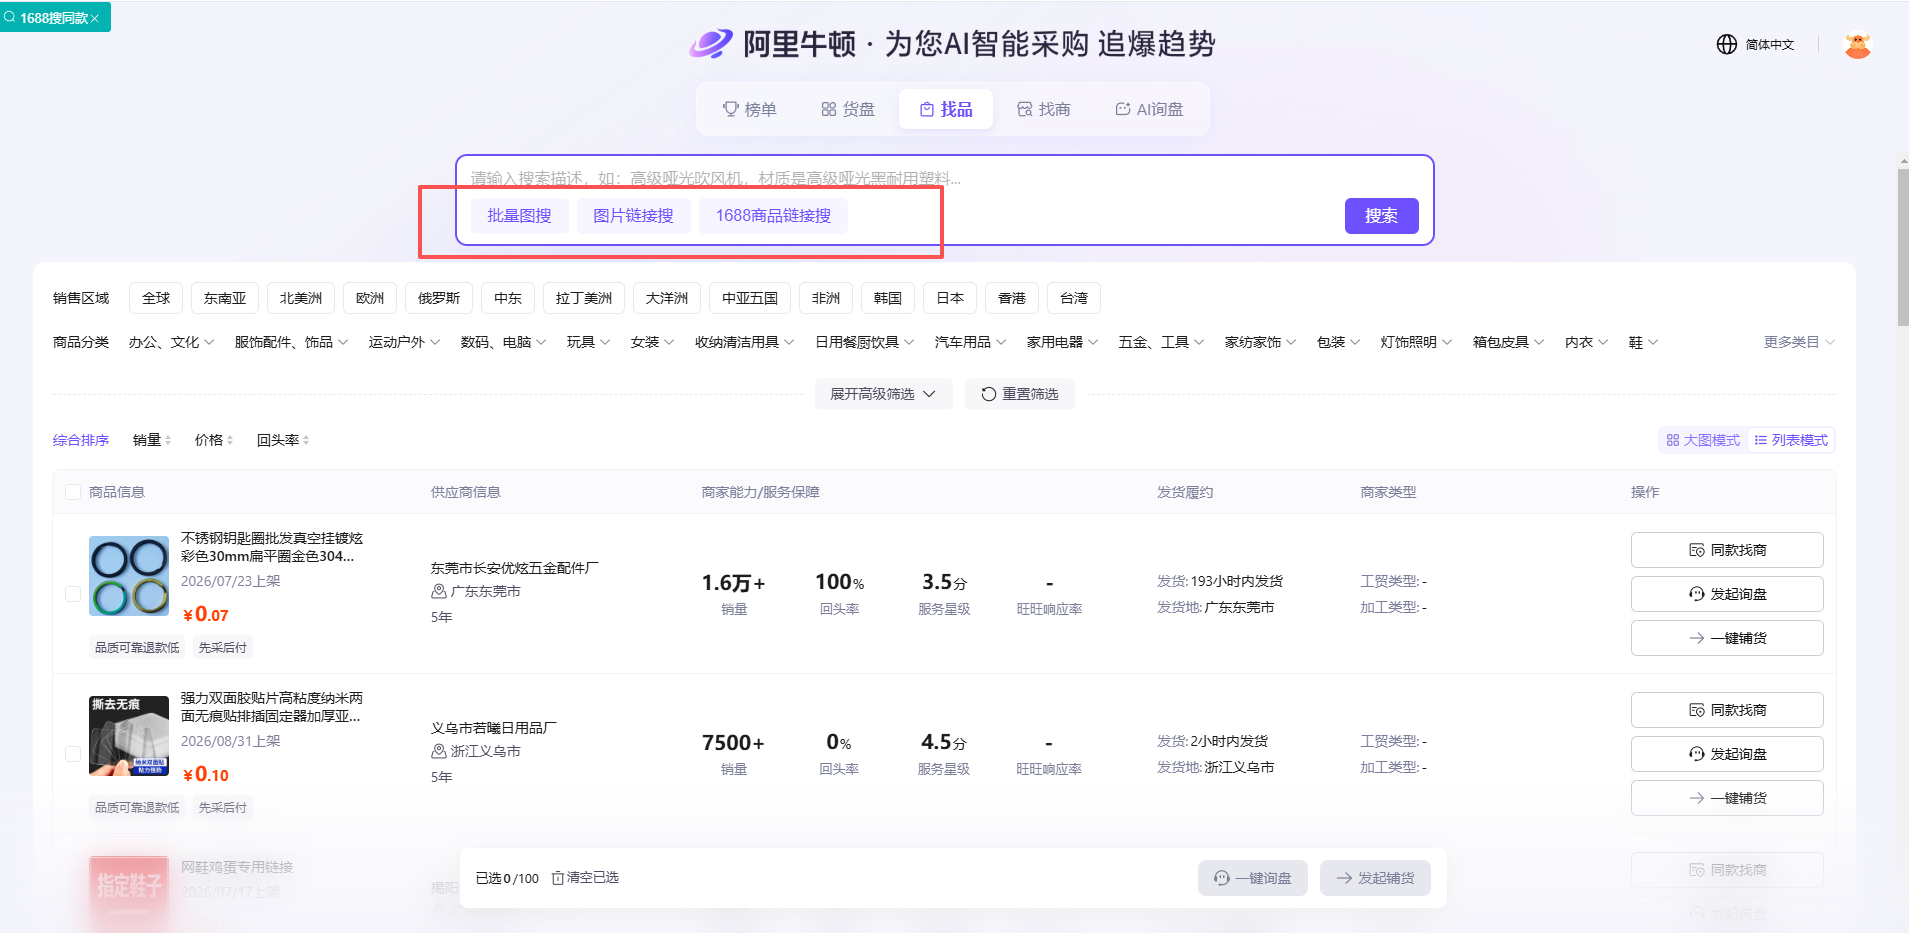Viewport: 1909px width, 933px height.
Task: Switch to 列表模式 list view
Action: click(1791, 440)
